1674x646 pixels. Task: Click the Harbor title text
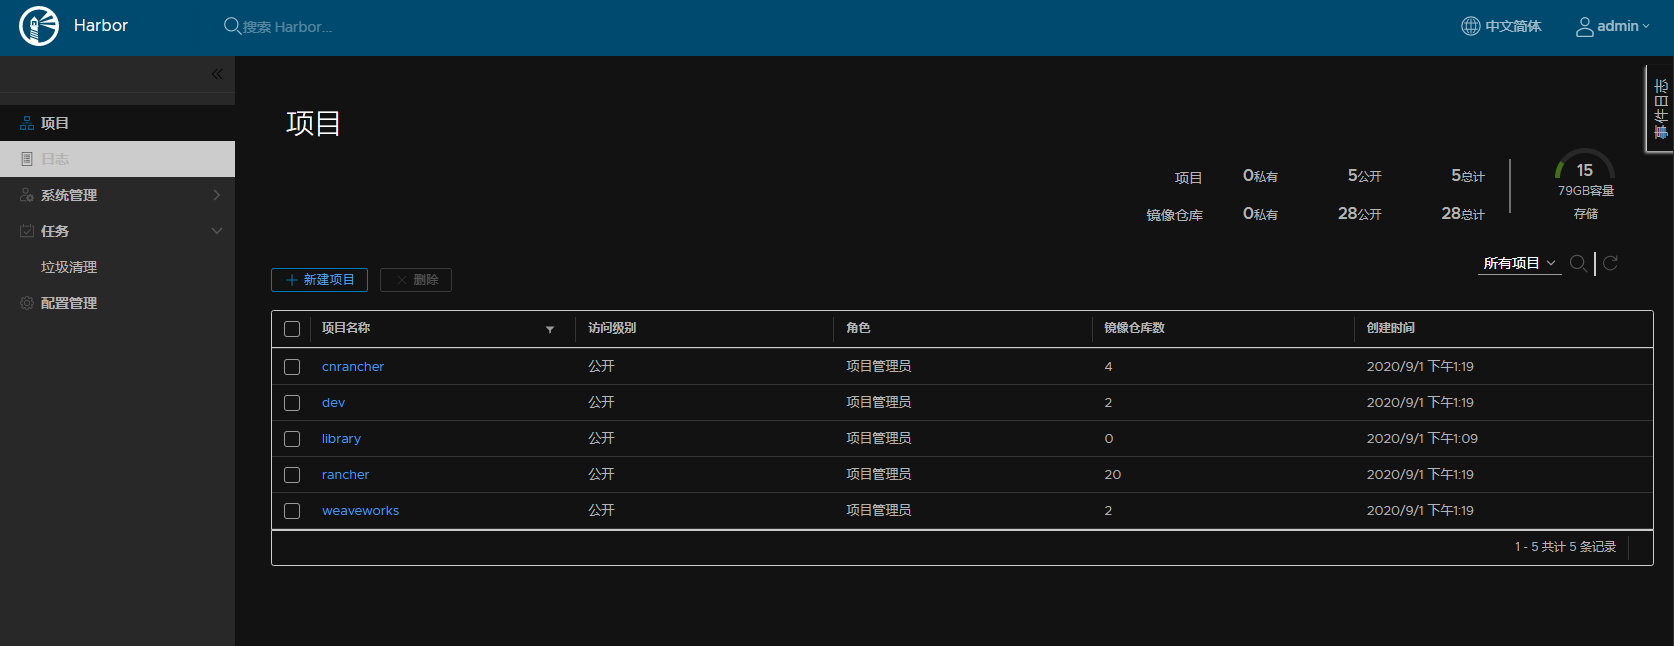click(x=101, y=26)
